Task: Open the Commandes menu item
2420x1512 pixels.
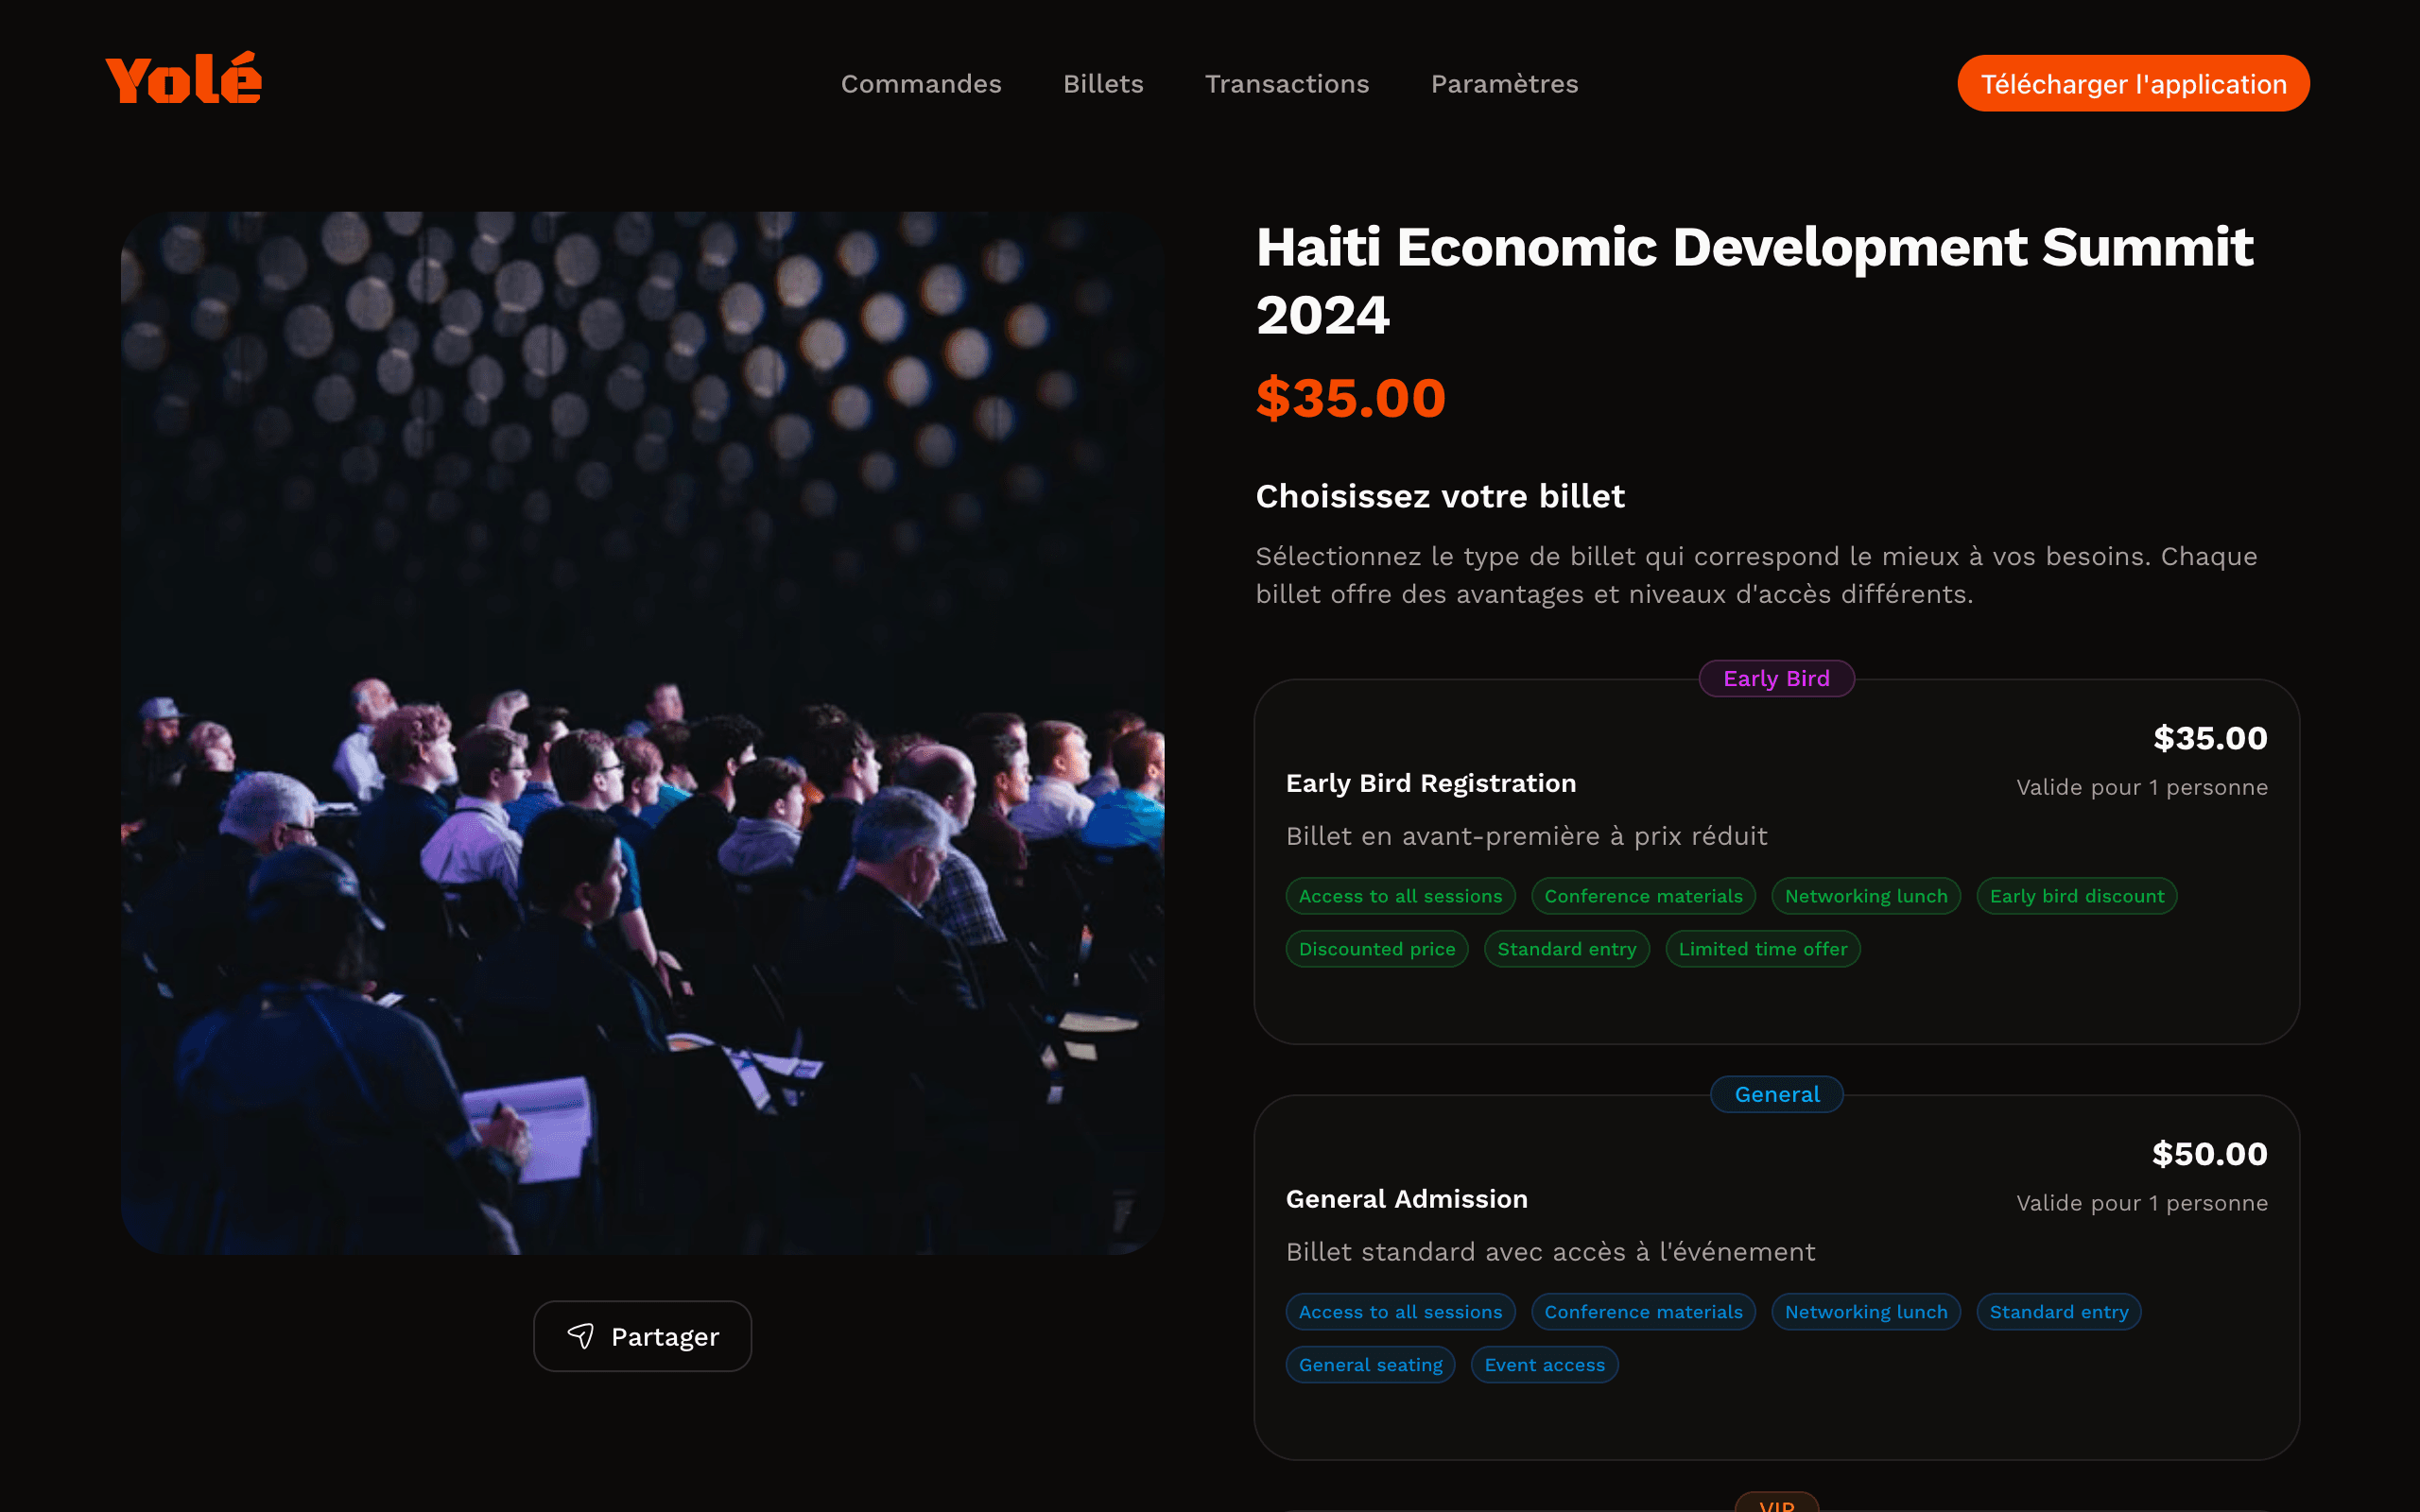Action: pos(920,84)
